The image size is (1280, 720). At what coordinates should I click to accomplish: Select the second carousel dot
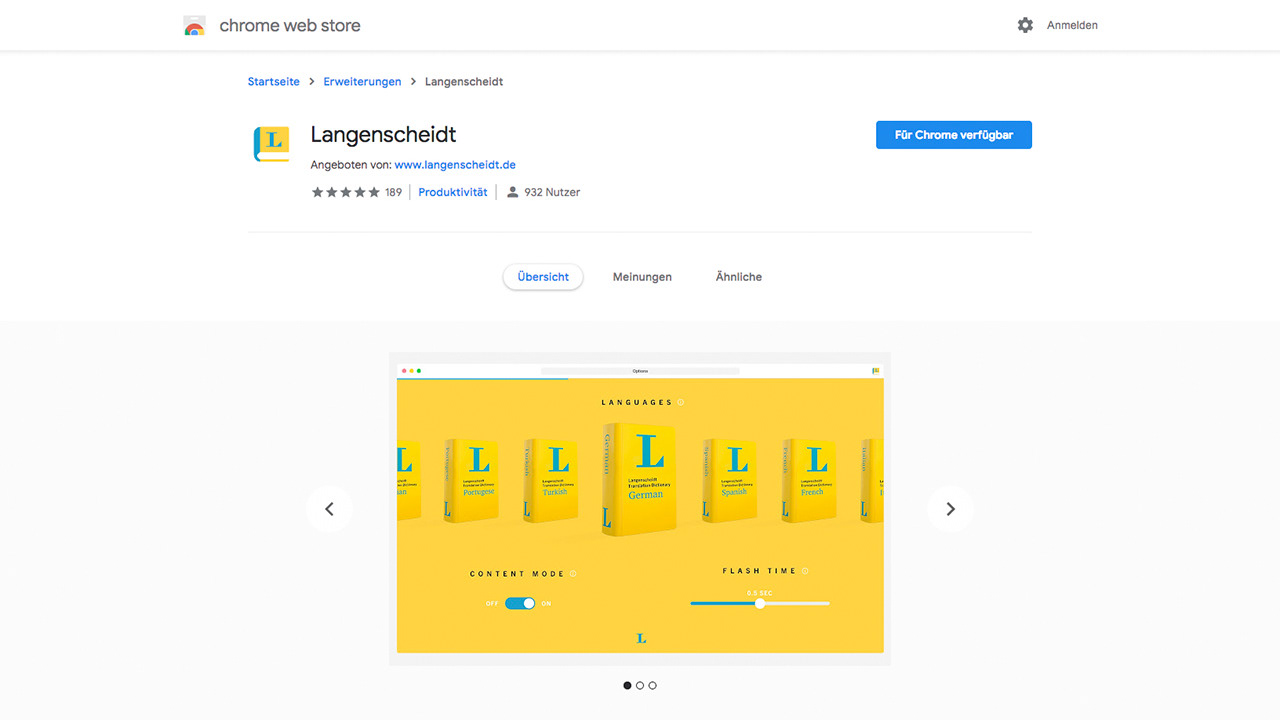click(x=640, y=686)
